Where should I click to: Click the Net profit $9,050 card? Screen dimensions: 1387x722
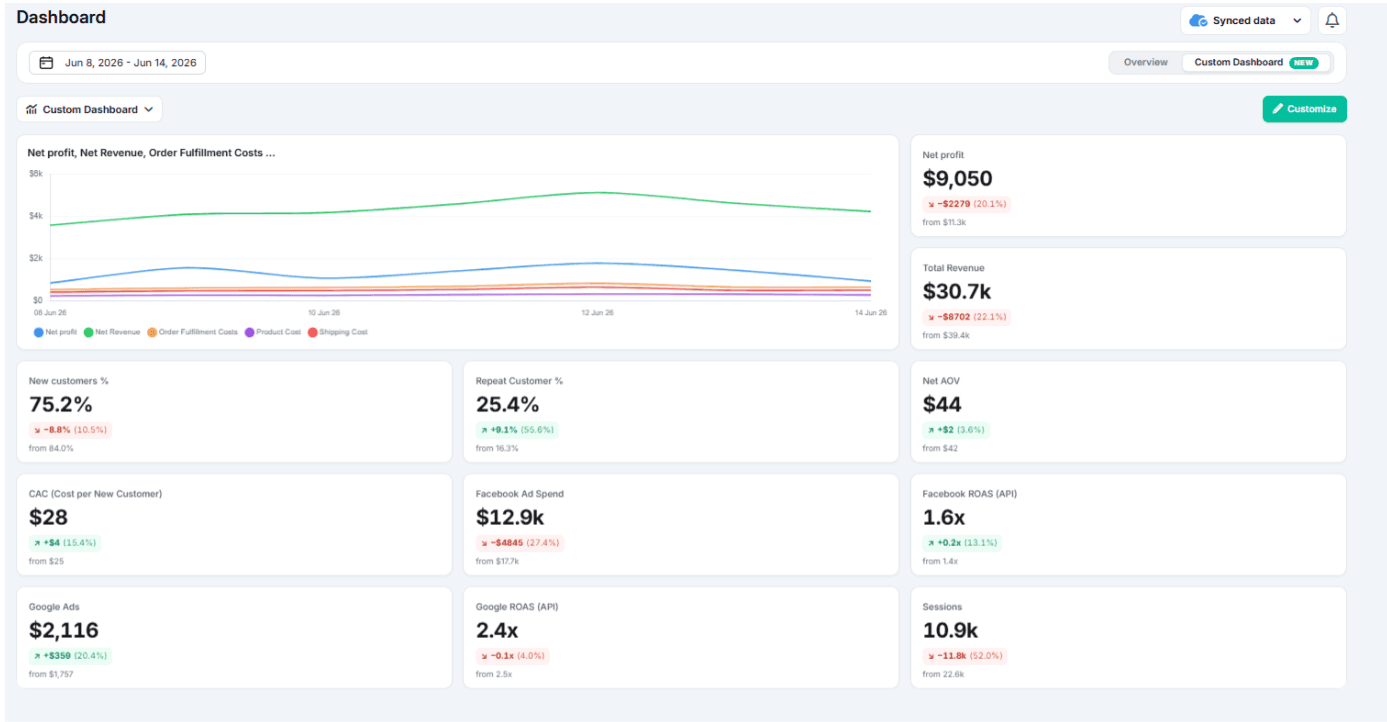point(1128,186)
